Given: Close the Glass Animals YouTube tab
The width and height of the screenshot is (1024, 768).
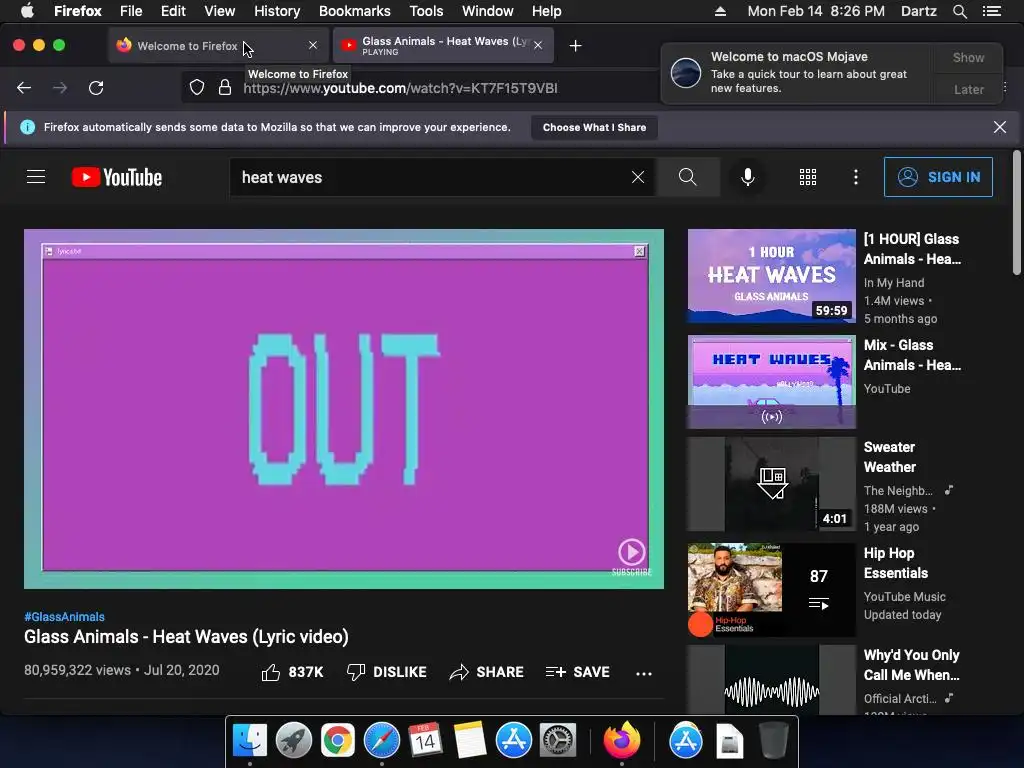Looking at the screenshot, I should [x=537, y=45].
